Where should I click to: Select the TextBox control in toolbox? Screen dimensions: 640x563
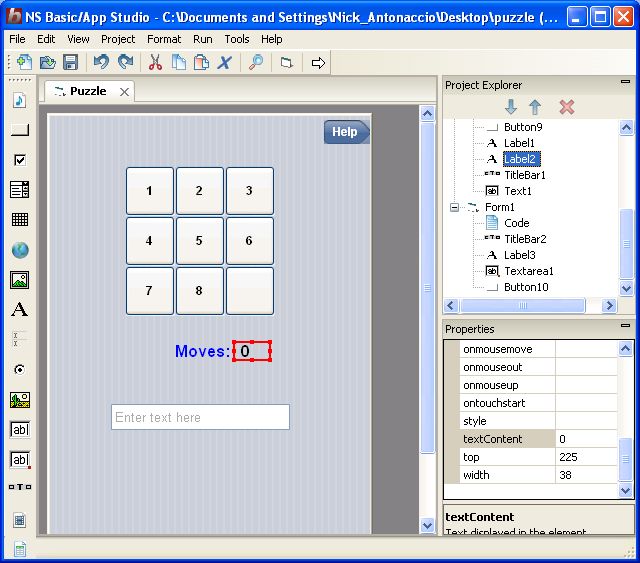click(20, 429)
